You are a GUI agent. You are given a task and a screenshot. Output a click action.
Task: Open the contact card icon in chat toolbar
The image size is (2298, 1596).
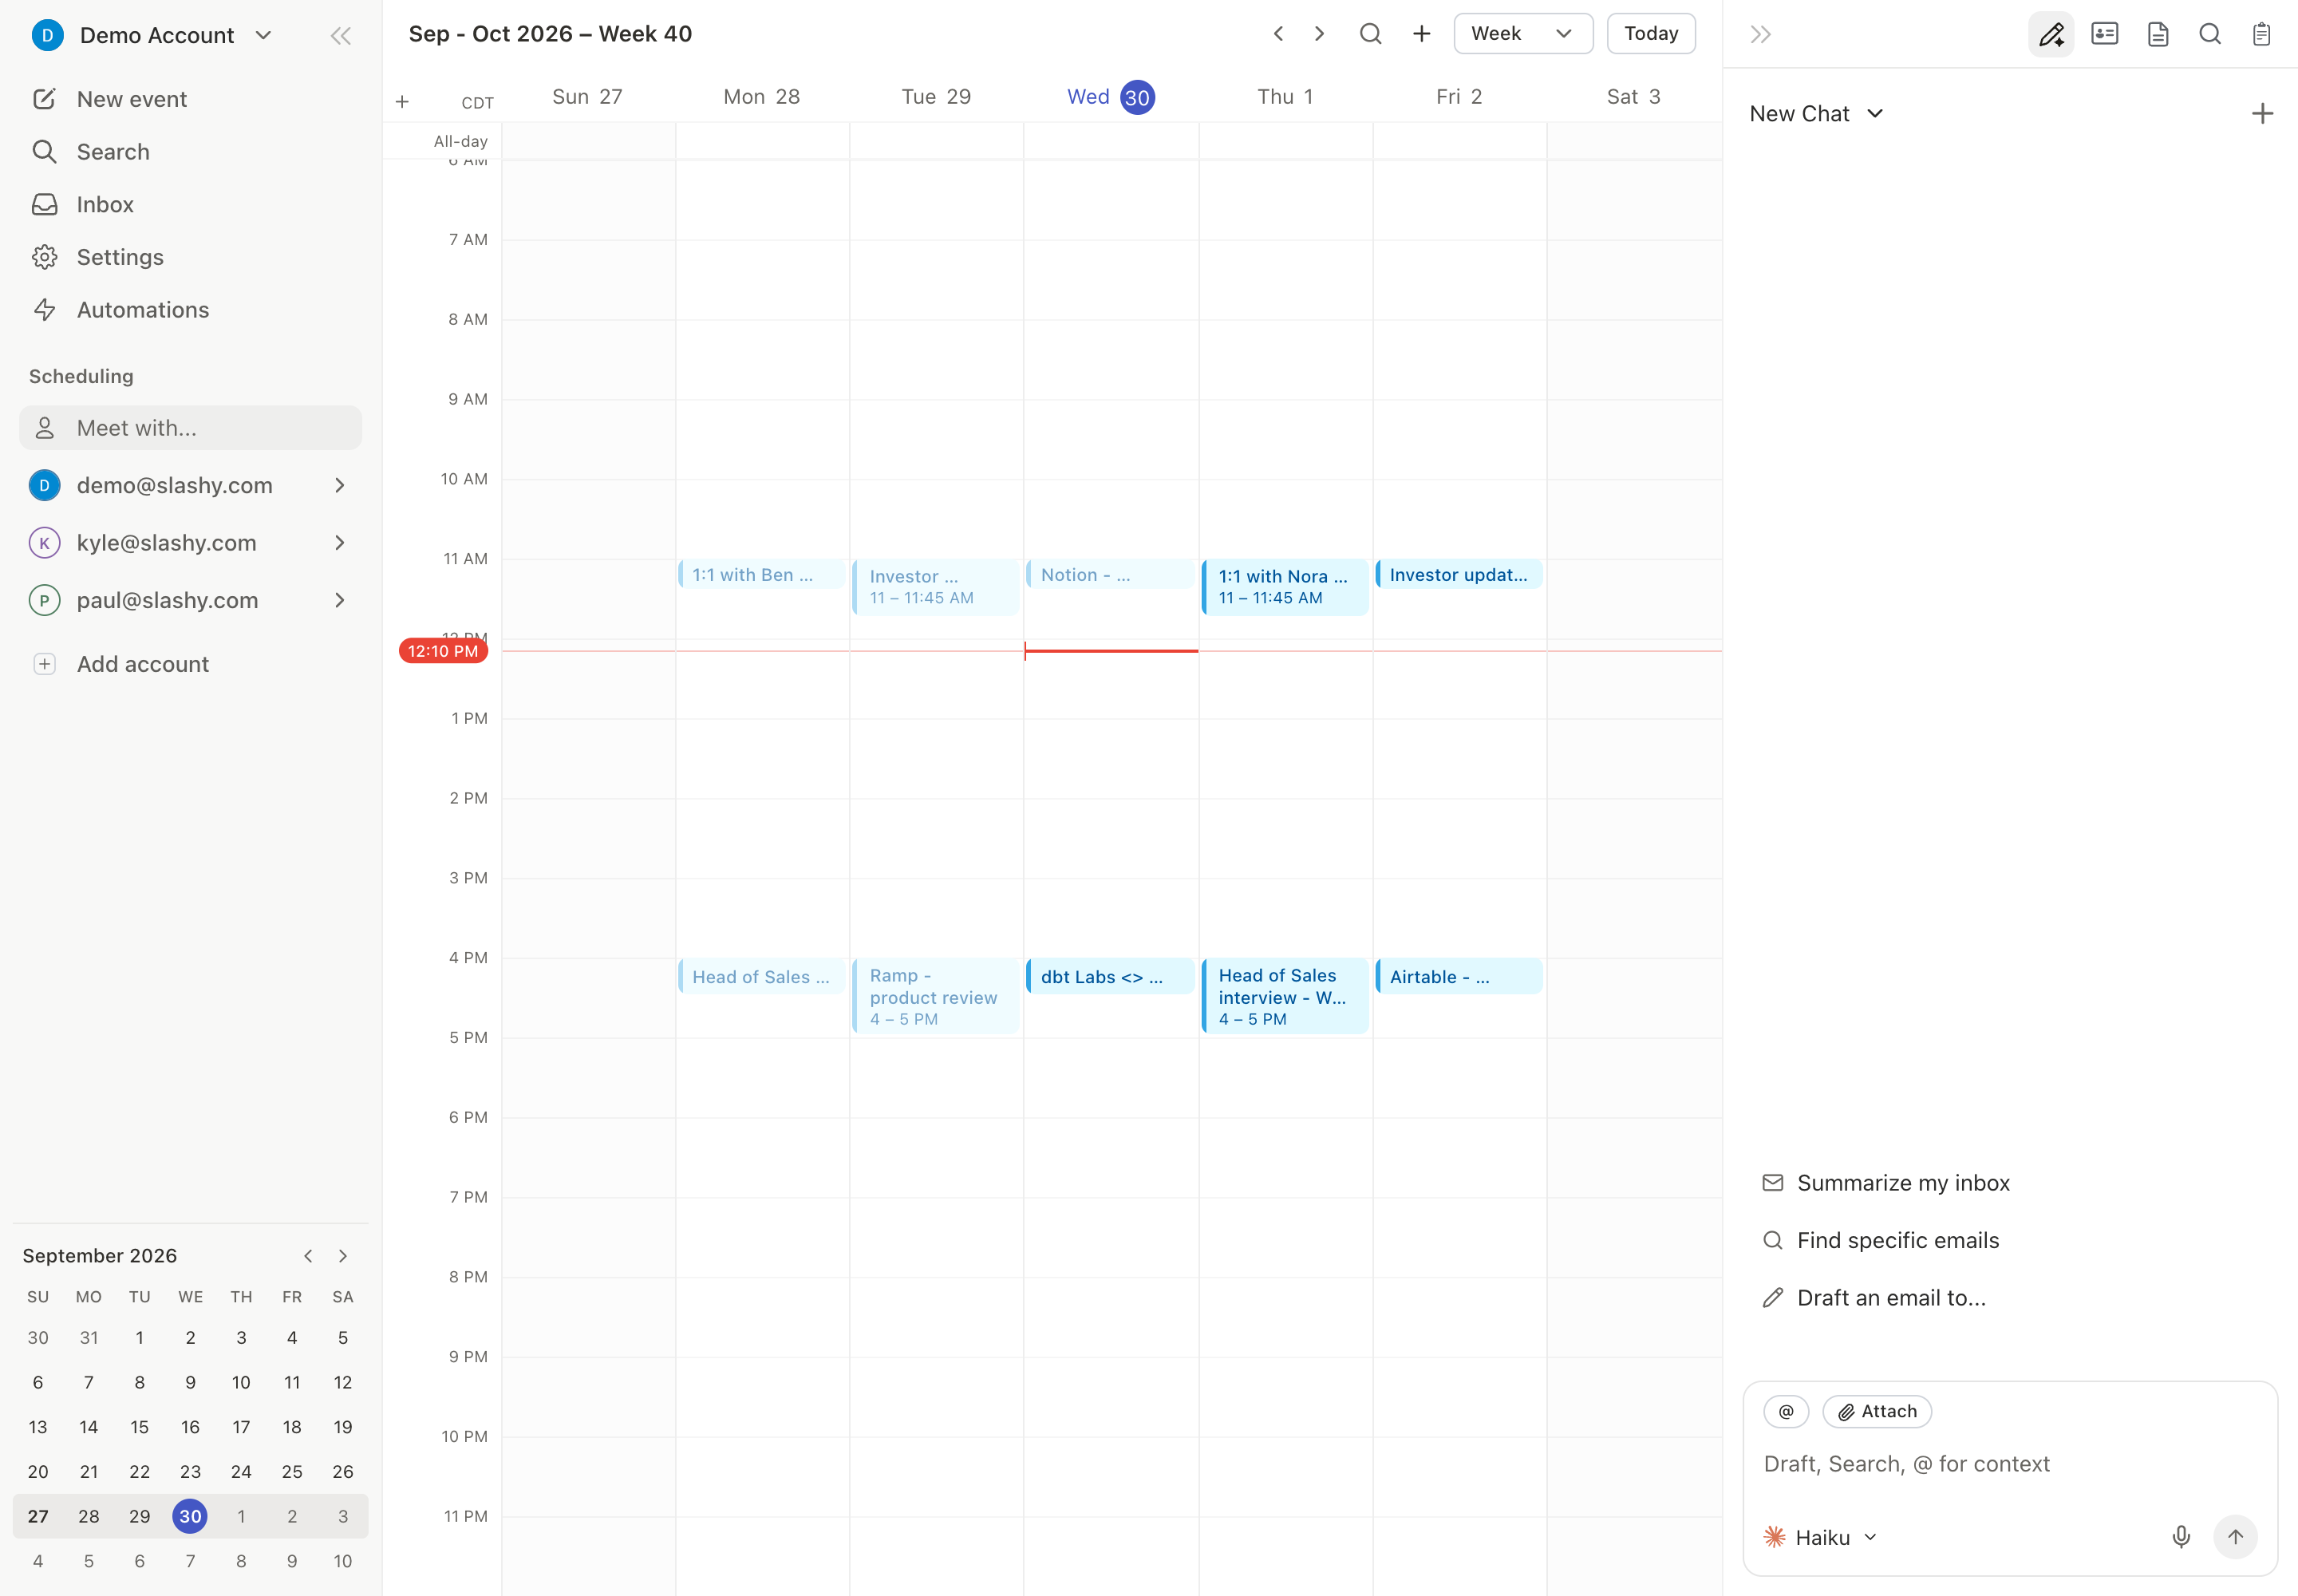click(2105, 35)
